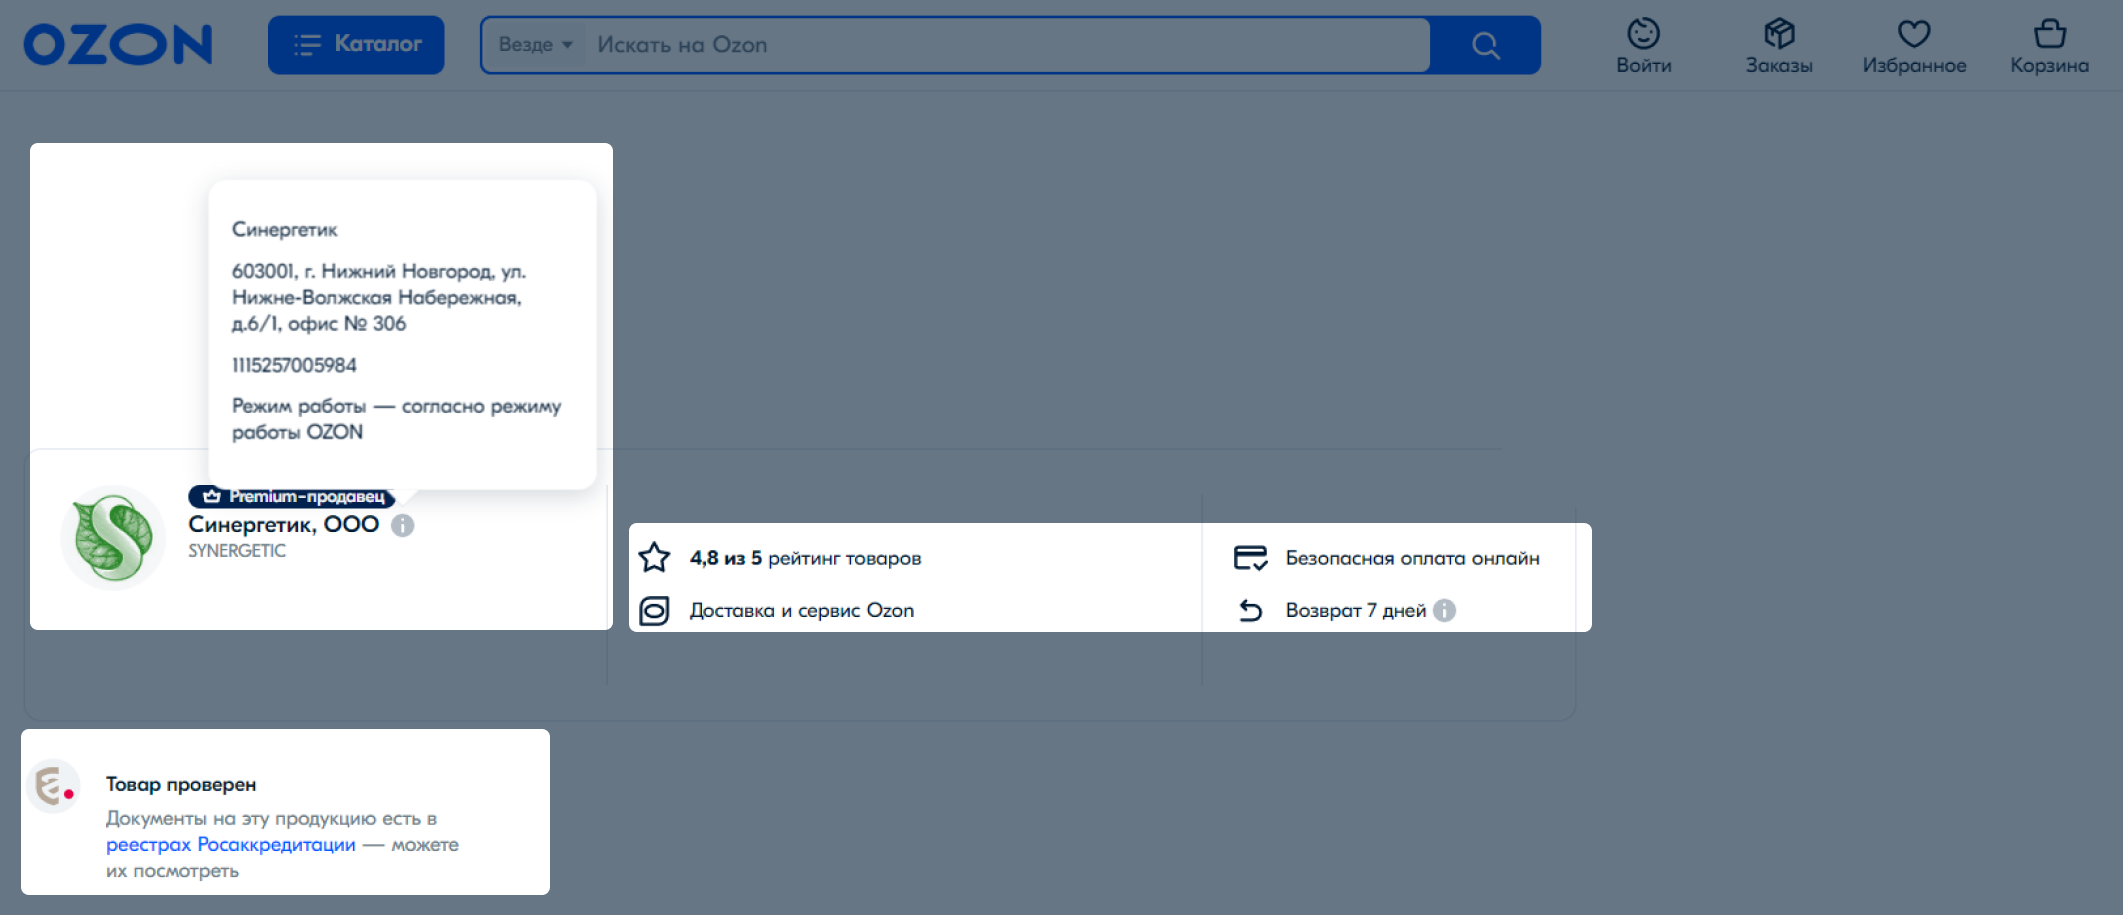Click Возврат 7 дней text
Viewport: 2123px width, 915px height.
pyautogui.click(x=1355, y=610)
